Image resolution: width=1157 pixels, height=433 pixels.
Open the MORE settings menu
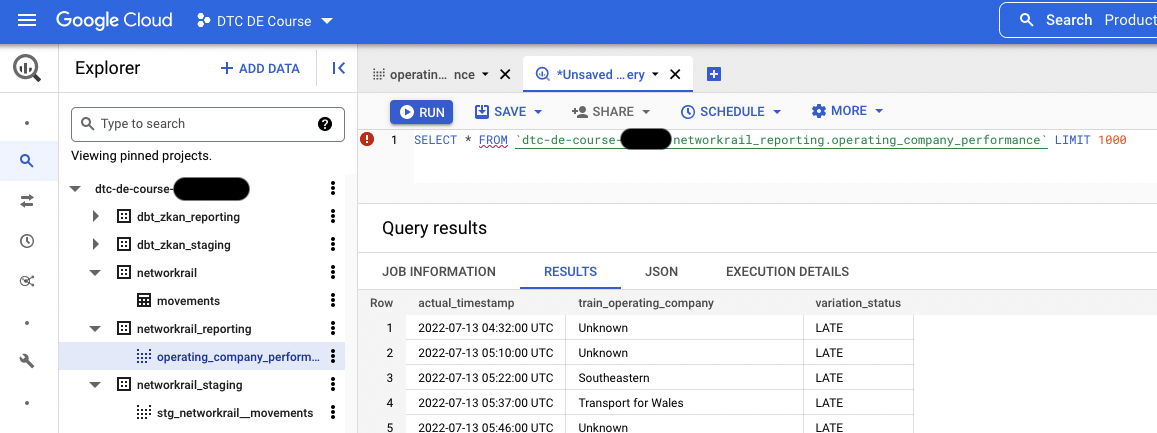pos(847,111)
